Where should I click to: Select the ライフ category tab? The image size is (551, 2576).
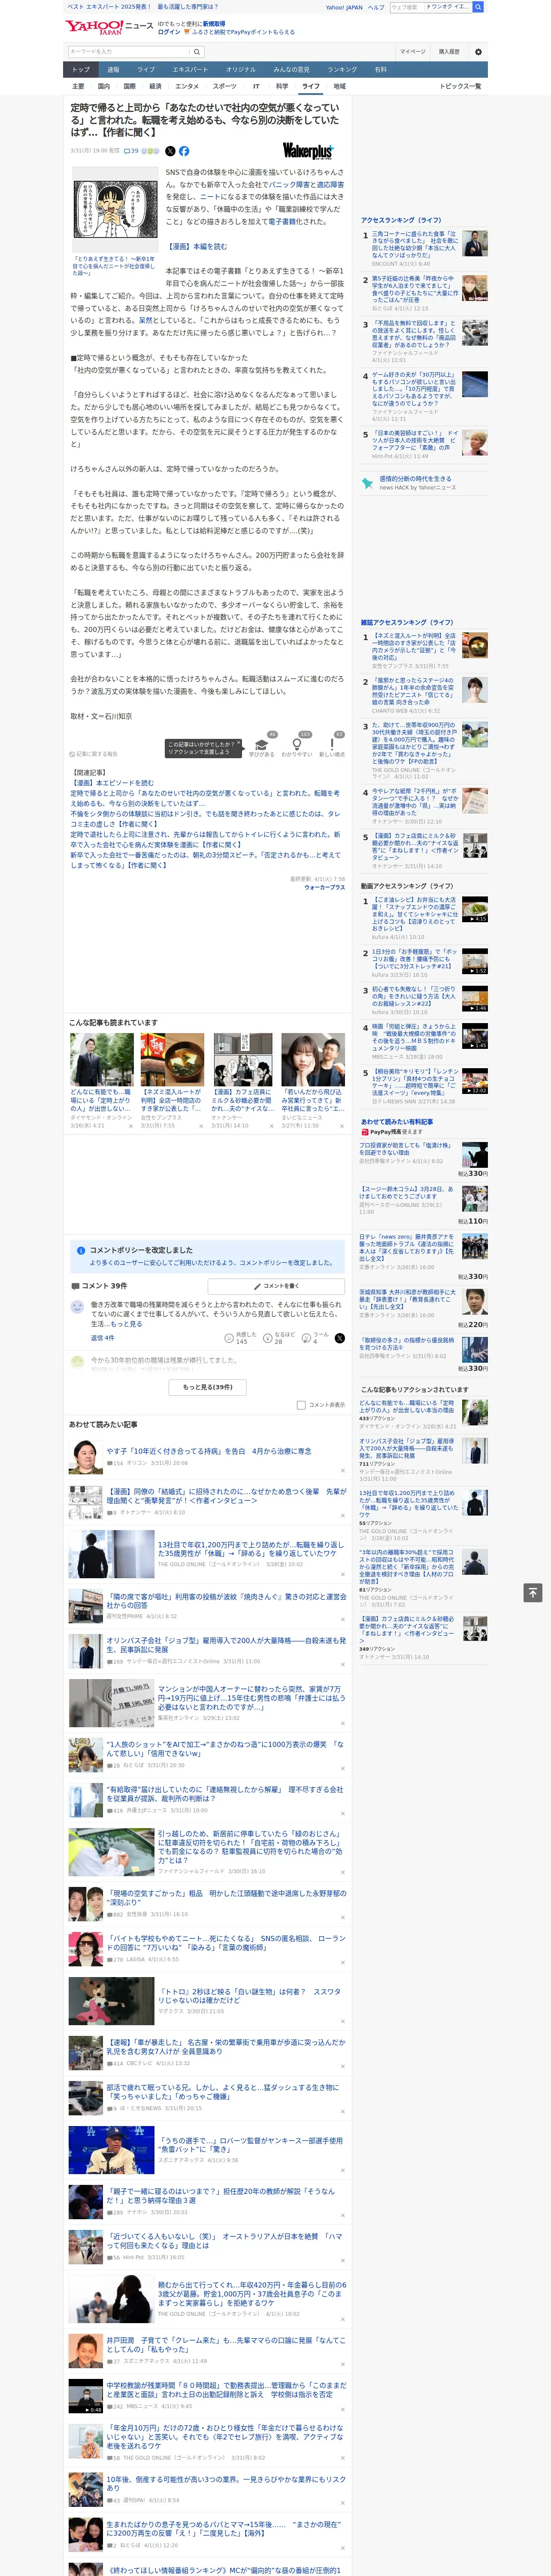(311, 86)
